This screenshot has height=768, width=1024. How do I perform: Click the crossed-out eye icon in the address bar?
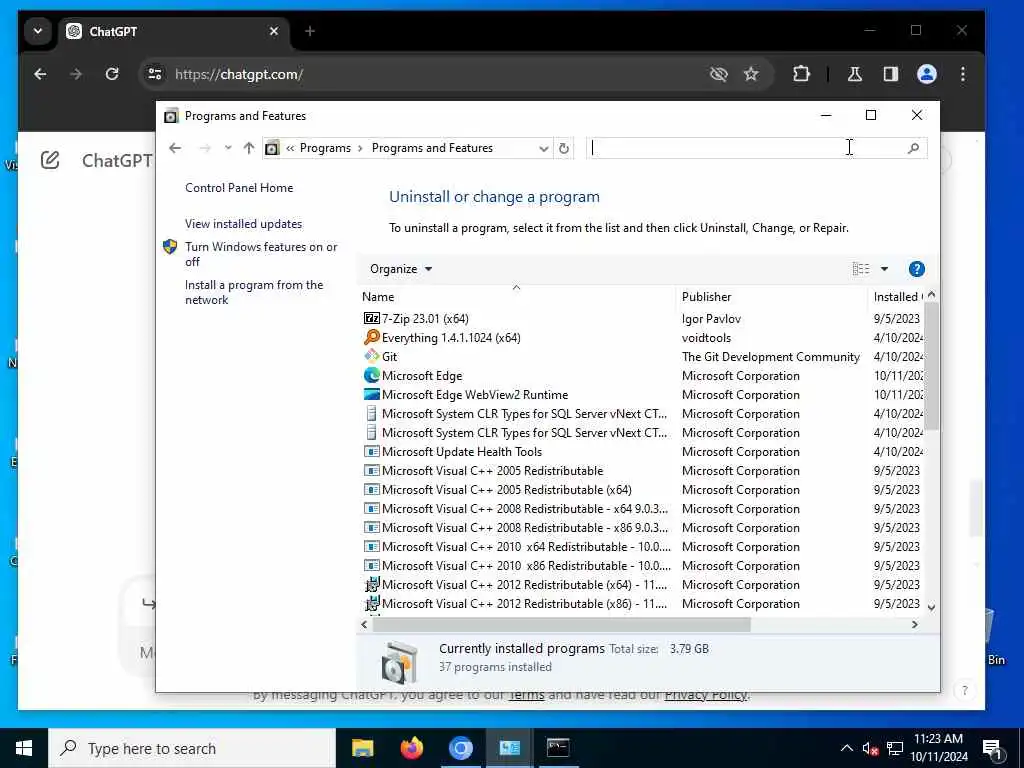[x=718, y=74]
